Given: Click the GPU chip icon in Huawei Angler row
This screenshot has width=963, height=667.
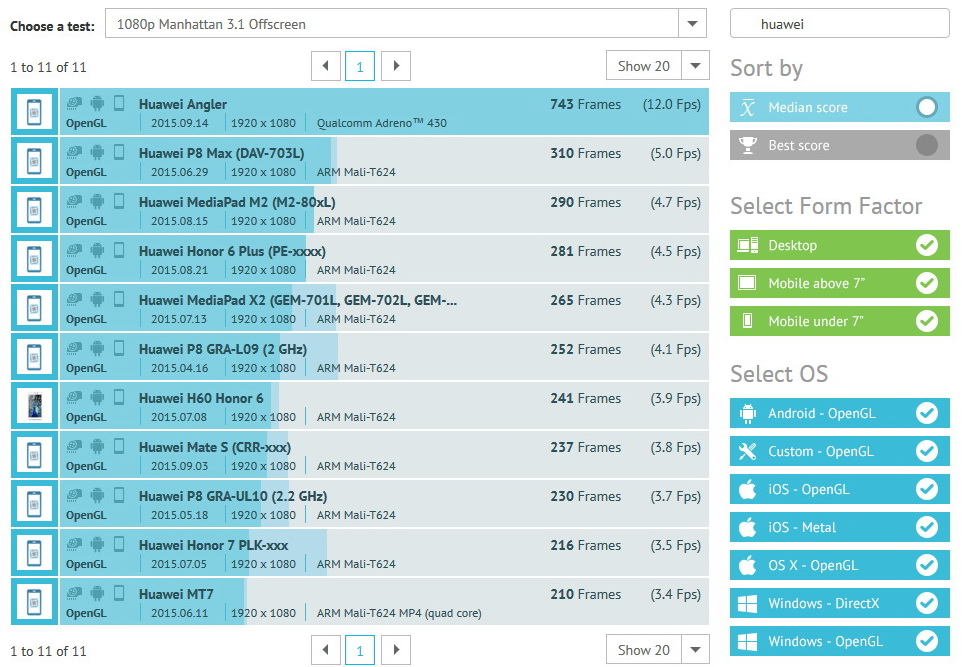Looking at the screenshot, I should (x=74, y=103).
